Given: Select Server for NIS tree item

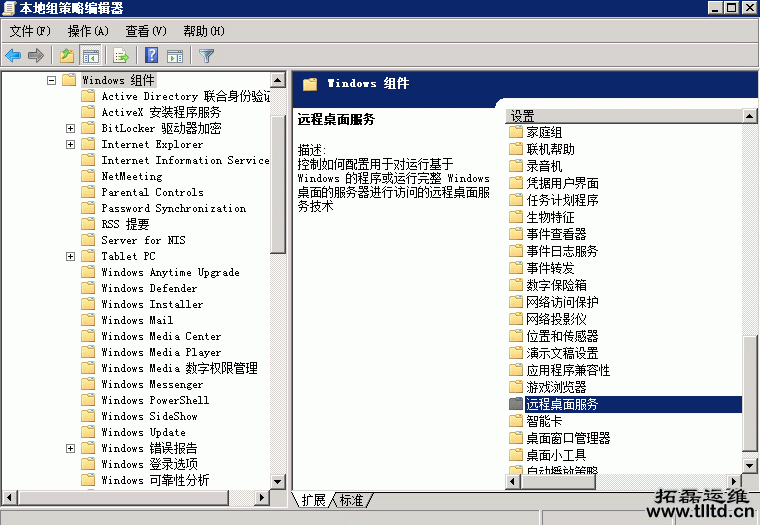Looking at the screenshot, I should (x=143, y=240).
